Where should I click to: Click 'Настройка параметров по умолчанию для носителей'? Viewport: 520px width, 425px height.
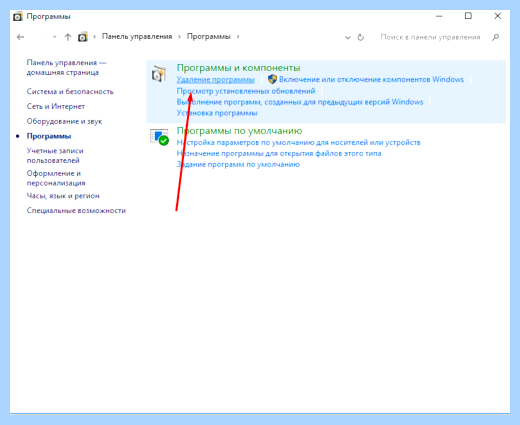tap(298, 142)
